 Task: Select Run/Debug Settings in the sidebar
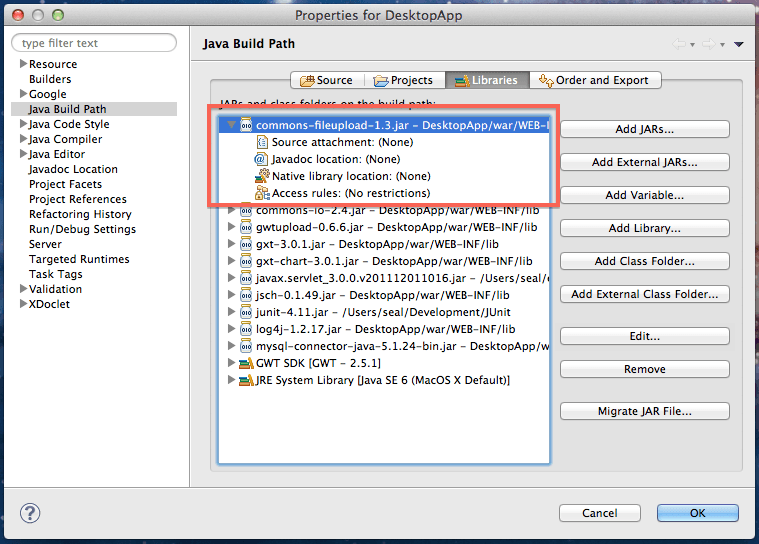(x=82, y=229)
